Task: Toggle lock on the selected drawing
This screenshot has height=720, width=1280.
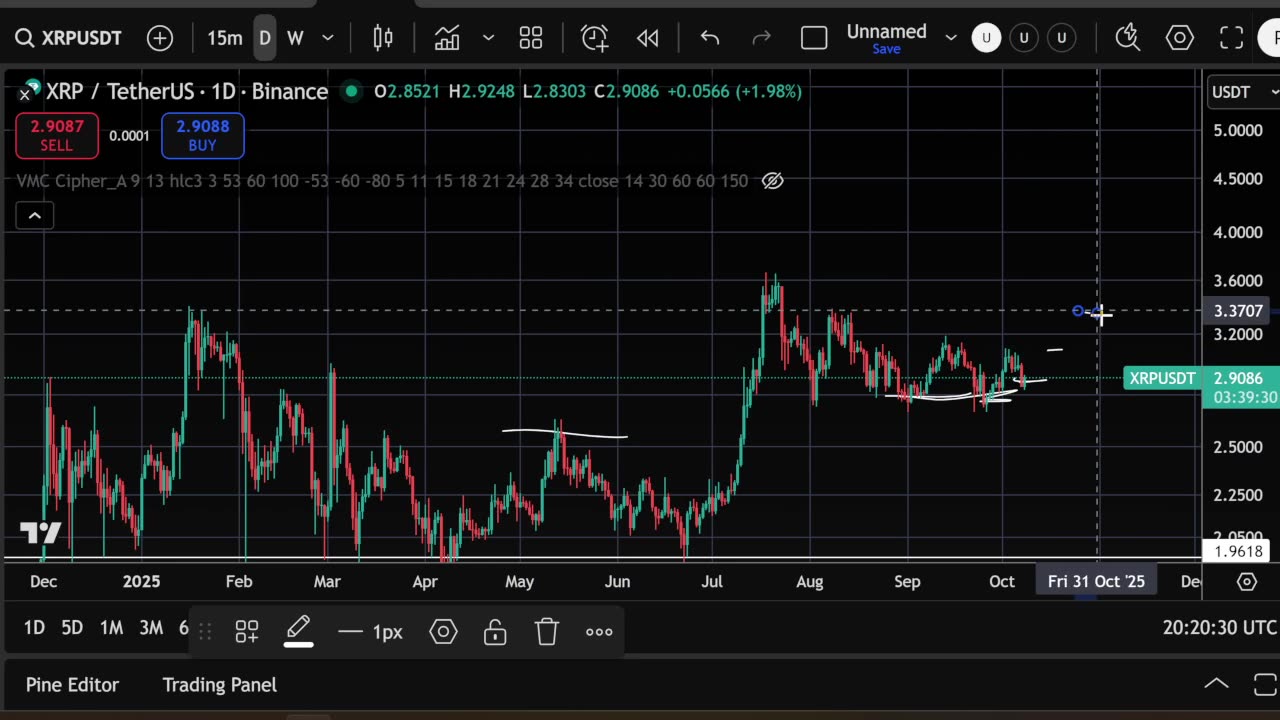Action: [x=495, y=631]
